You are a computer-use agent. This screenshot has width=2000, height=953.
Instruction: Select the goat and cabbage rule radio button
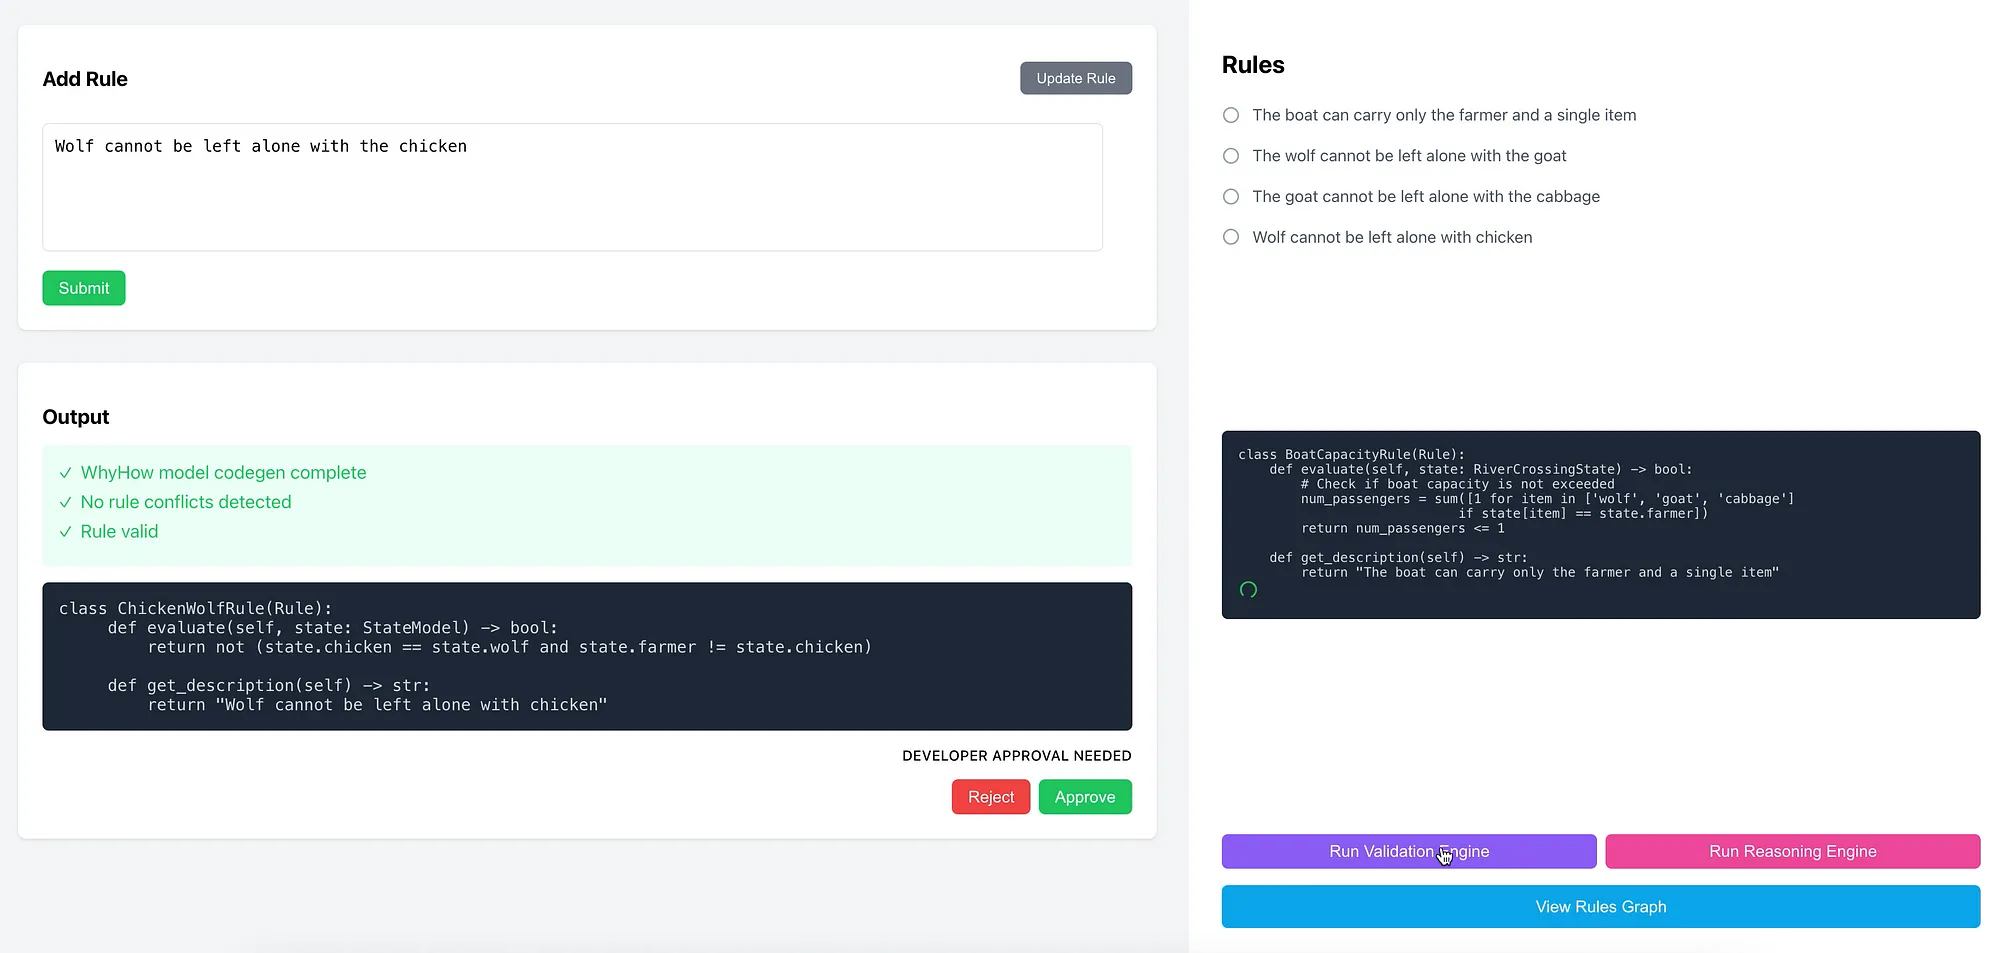[1231, 197]
